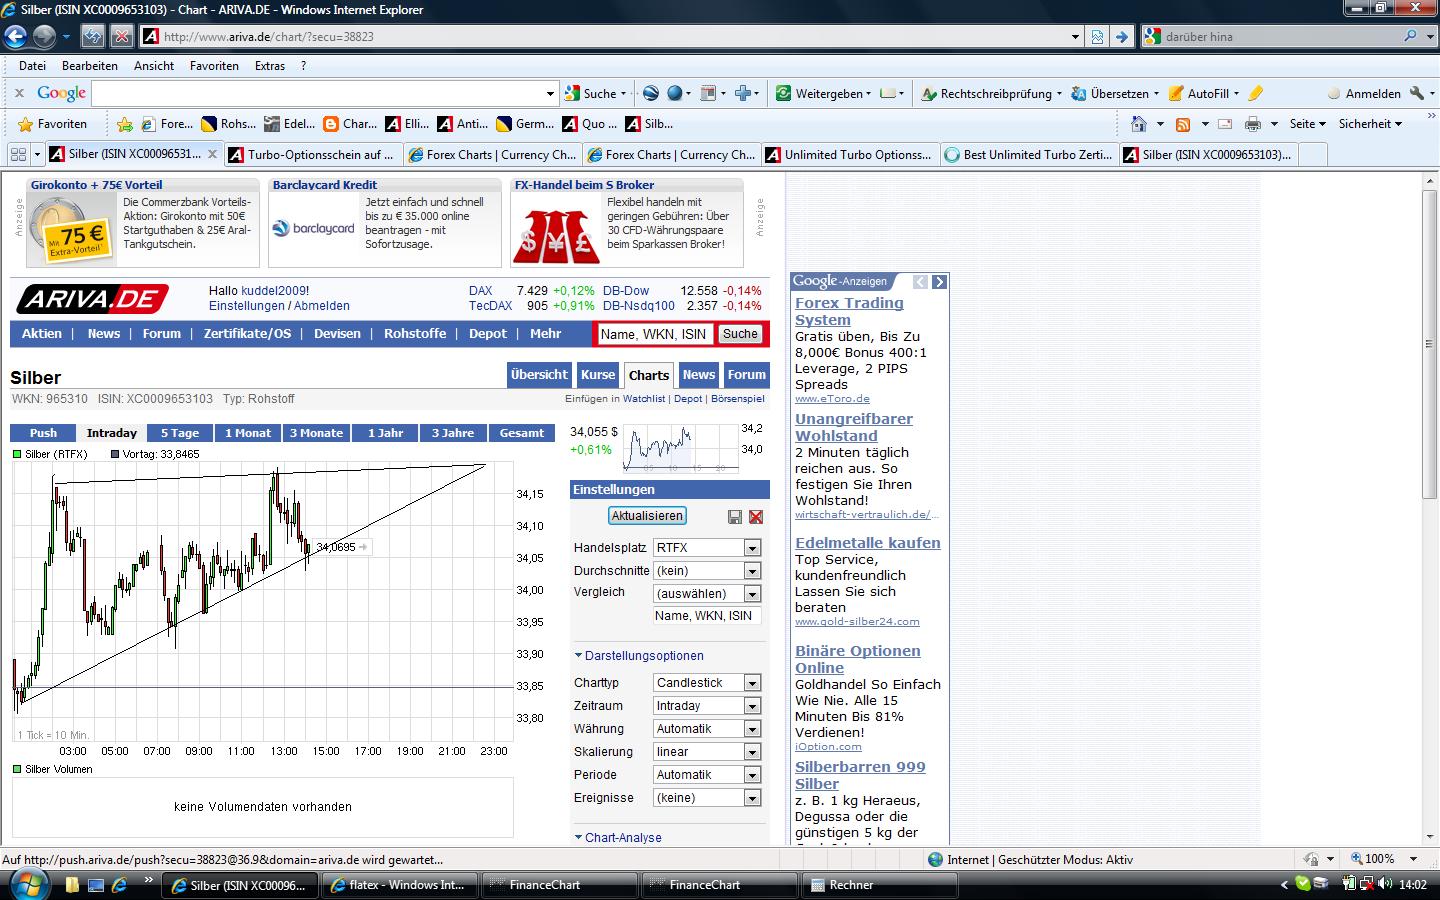Click the Print icon in command bar
Image resolution: width=1440 pixels, height=900 pixels.
pyautogui.click(x=1252, y=124)
